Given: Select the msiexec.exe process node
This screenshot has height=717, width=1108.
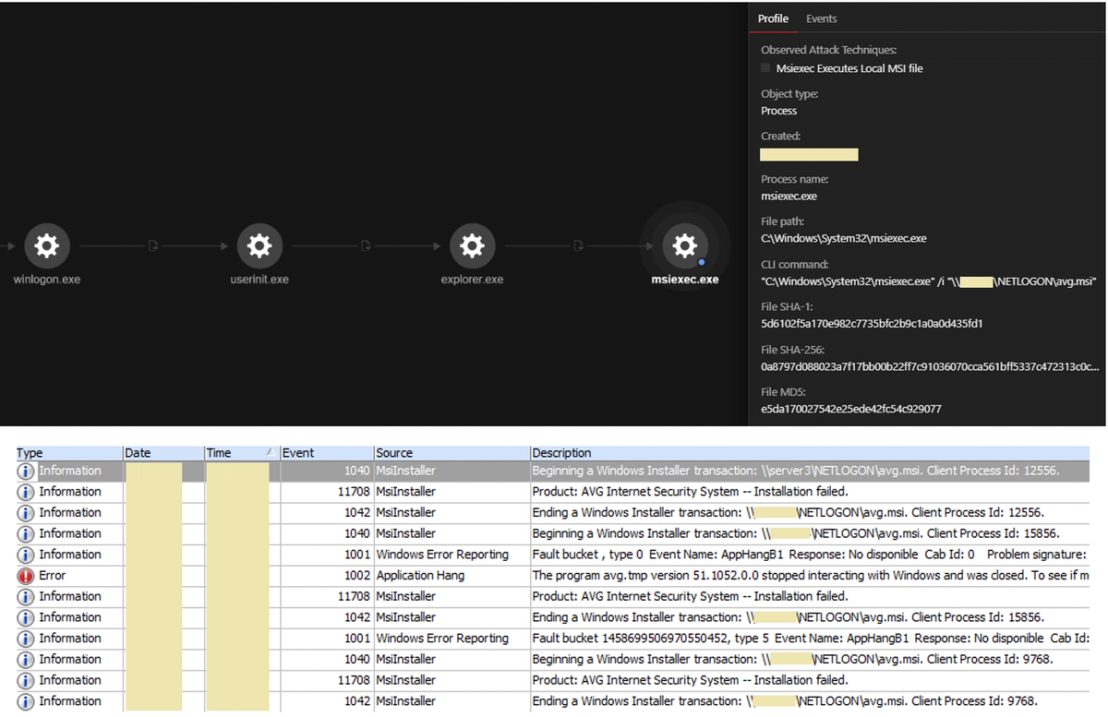Looking at the screenshot, I should [x=685, y=246].
